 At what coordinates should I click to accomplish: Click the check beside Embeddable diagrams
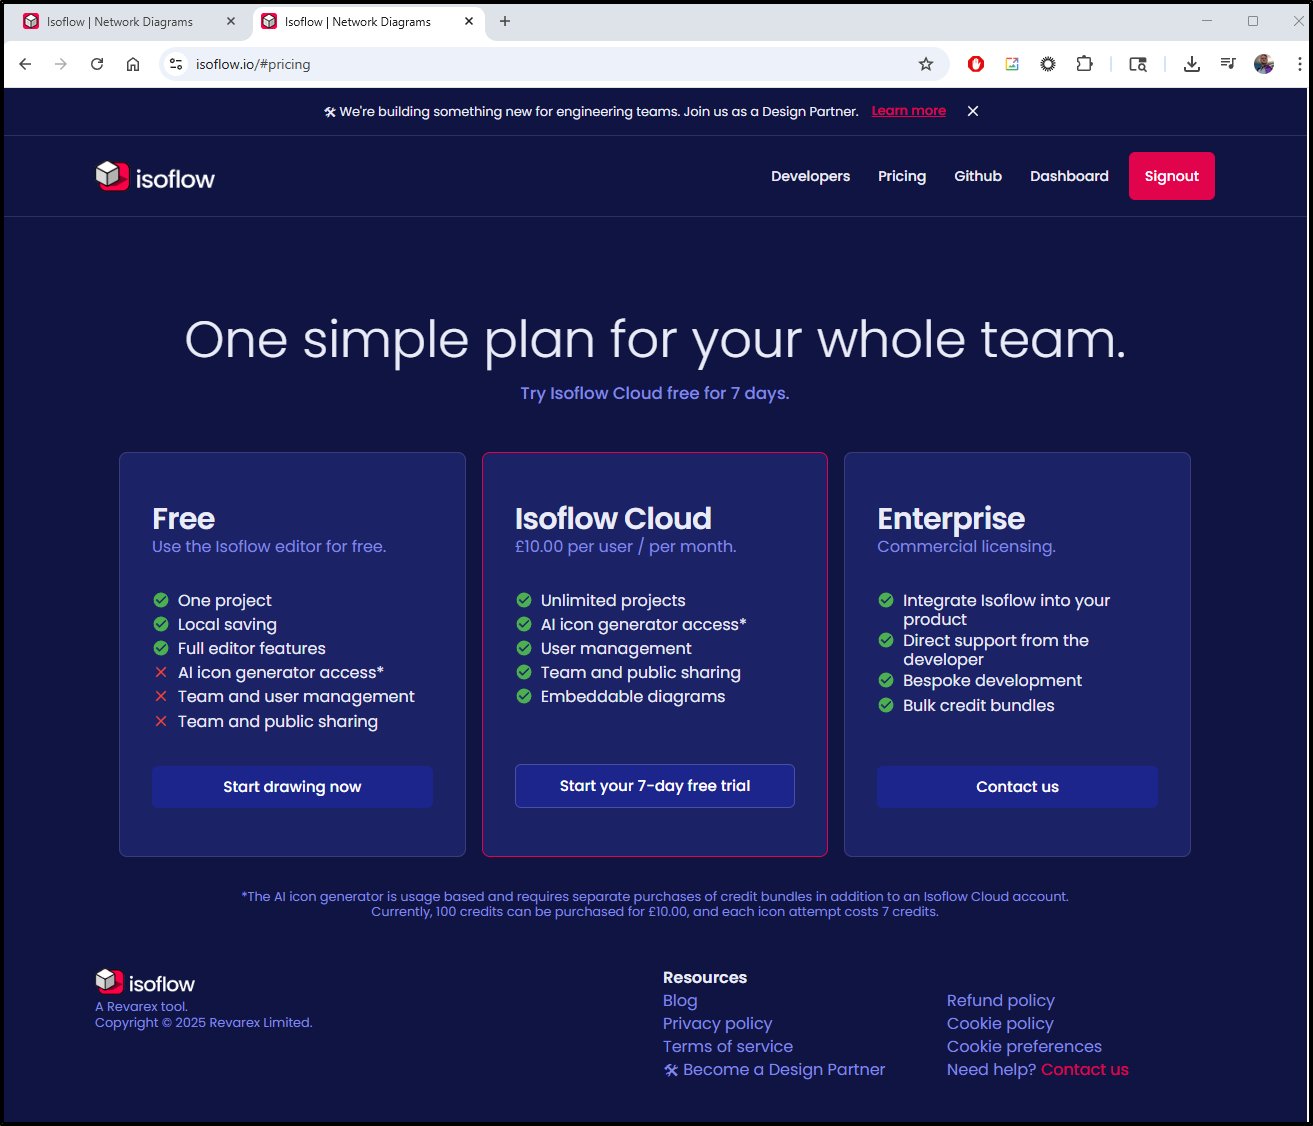pos(523,696)
